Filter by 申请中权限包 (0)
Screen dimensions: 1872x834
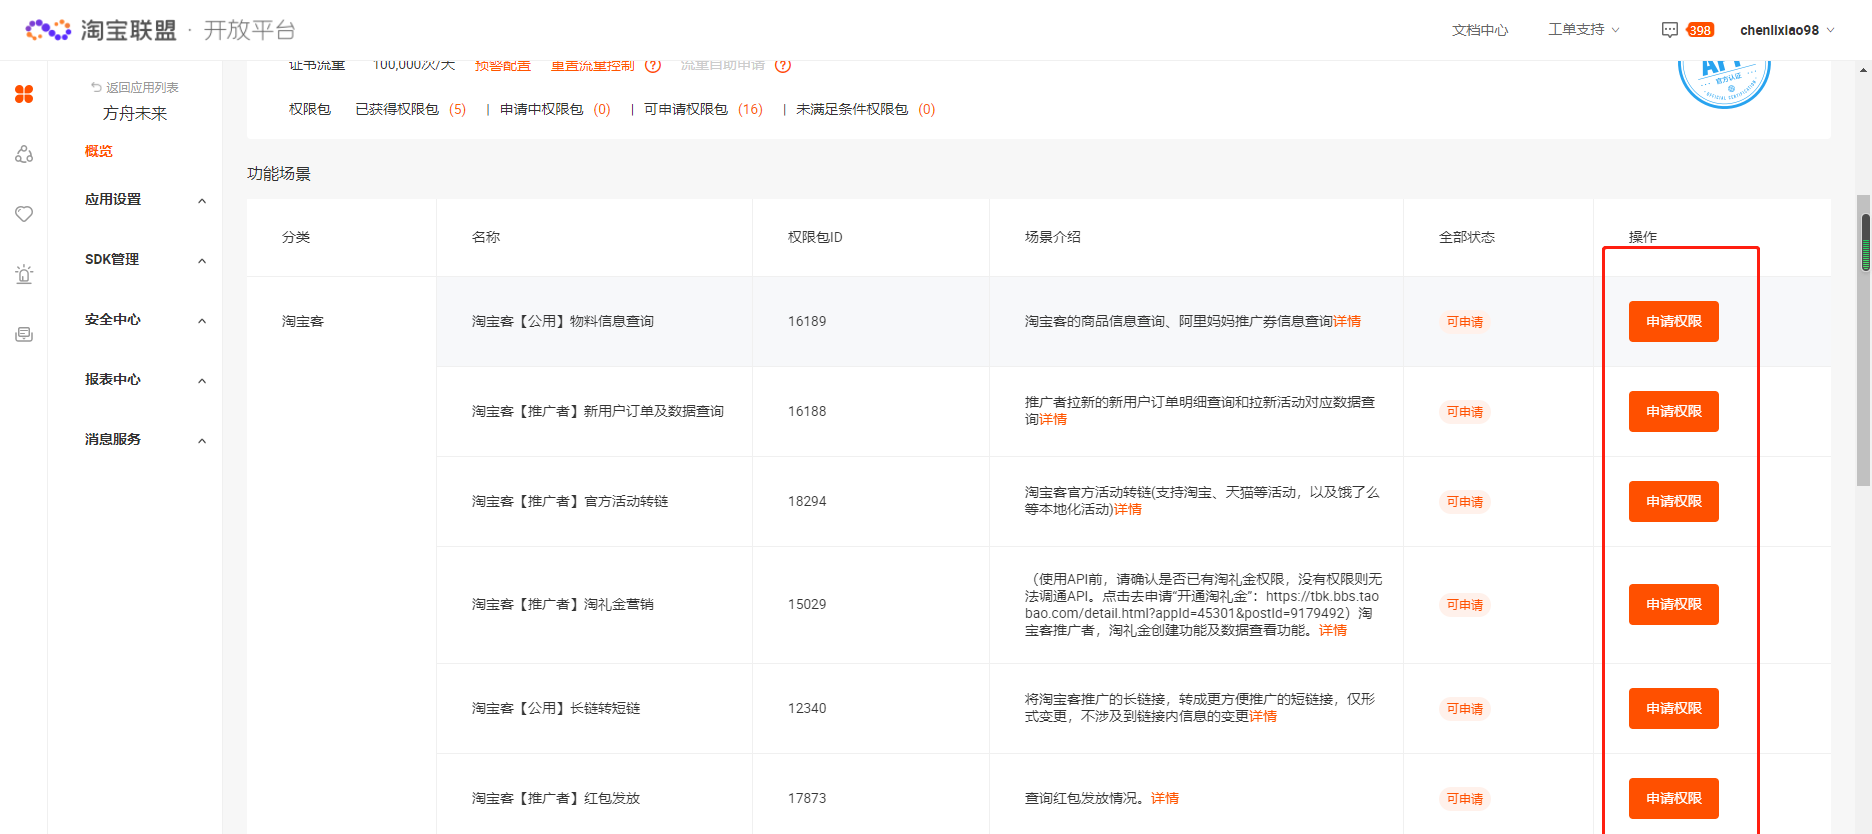(555, 109)
